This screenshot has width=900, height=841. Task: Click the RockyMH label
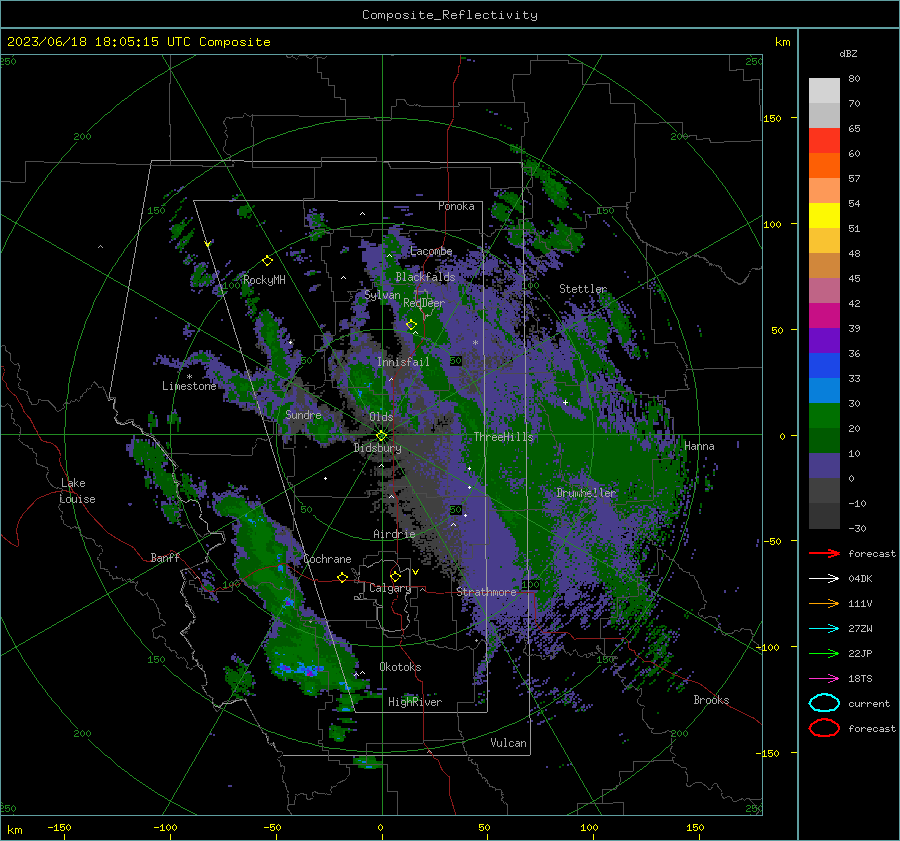[264, 280]
